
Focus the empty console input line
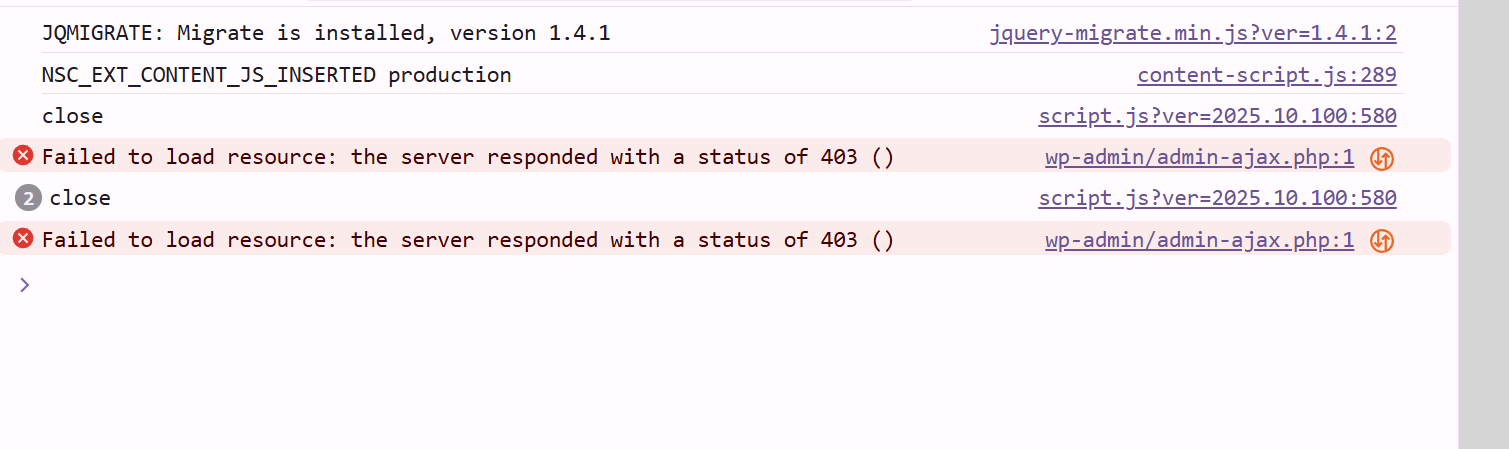[700, 285]
